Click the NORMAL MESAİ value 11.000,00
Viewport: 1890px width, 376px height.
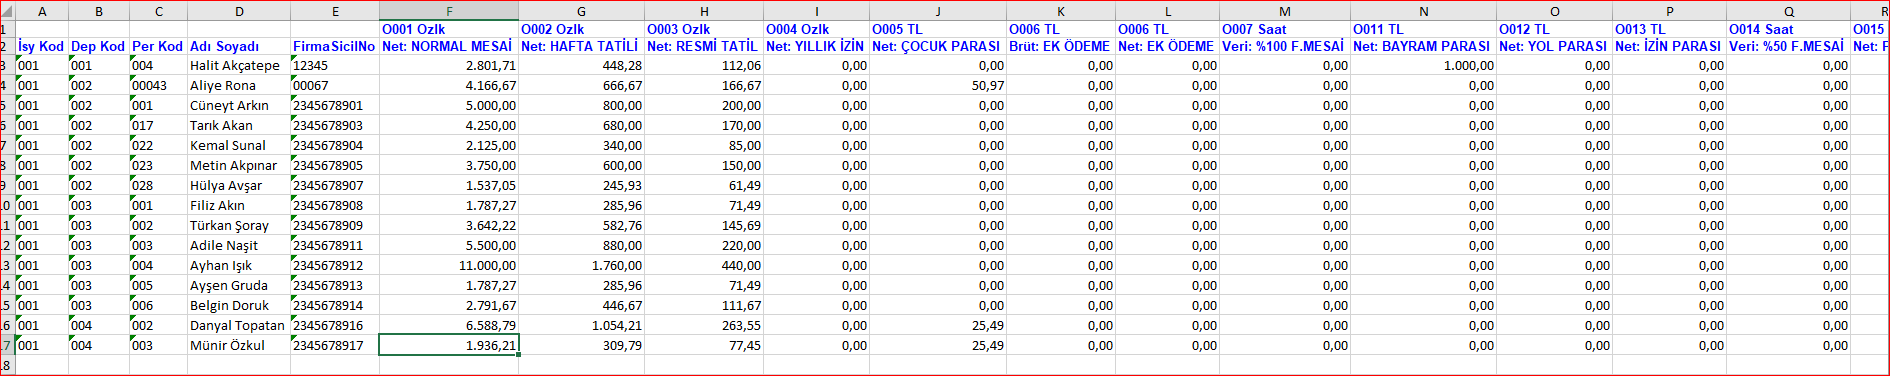click(x=449, y=265)
